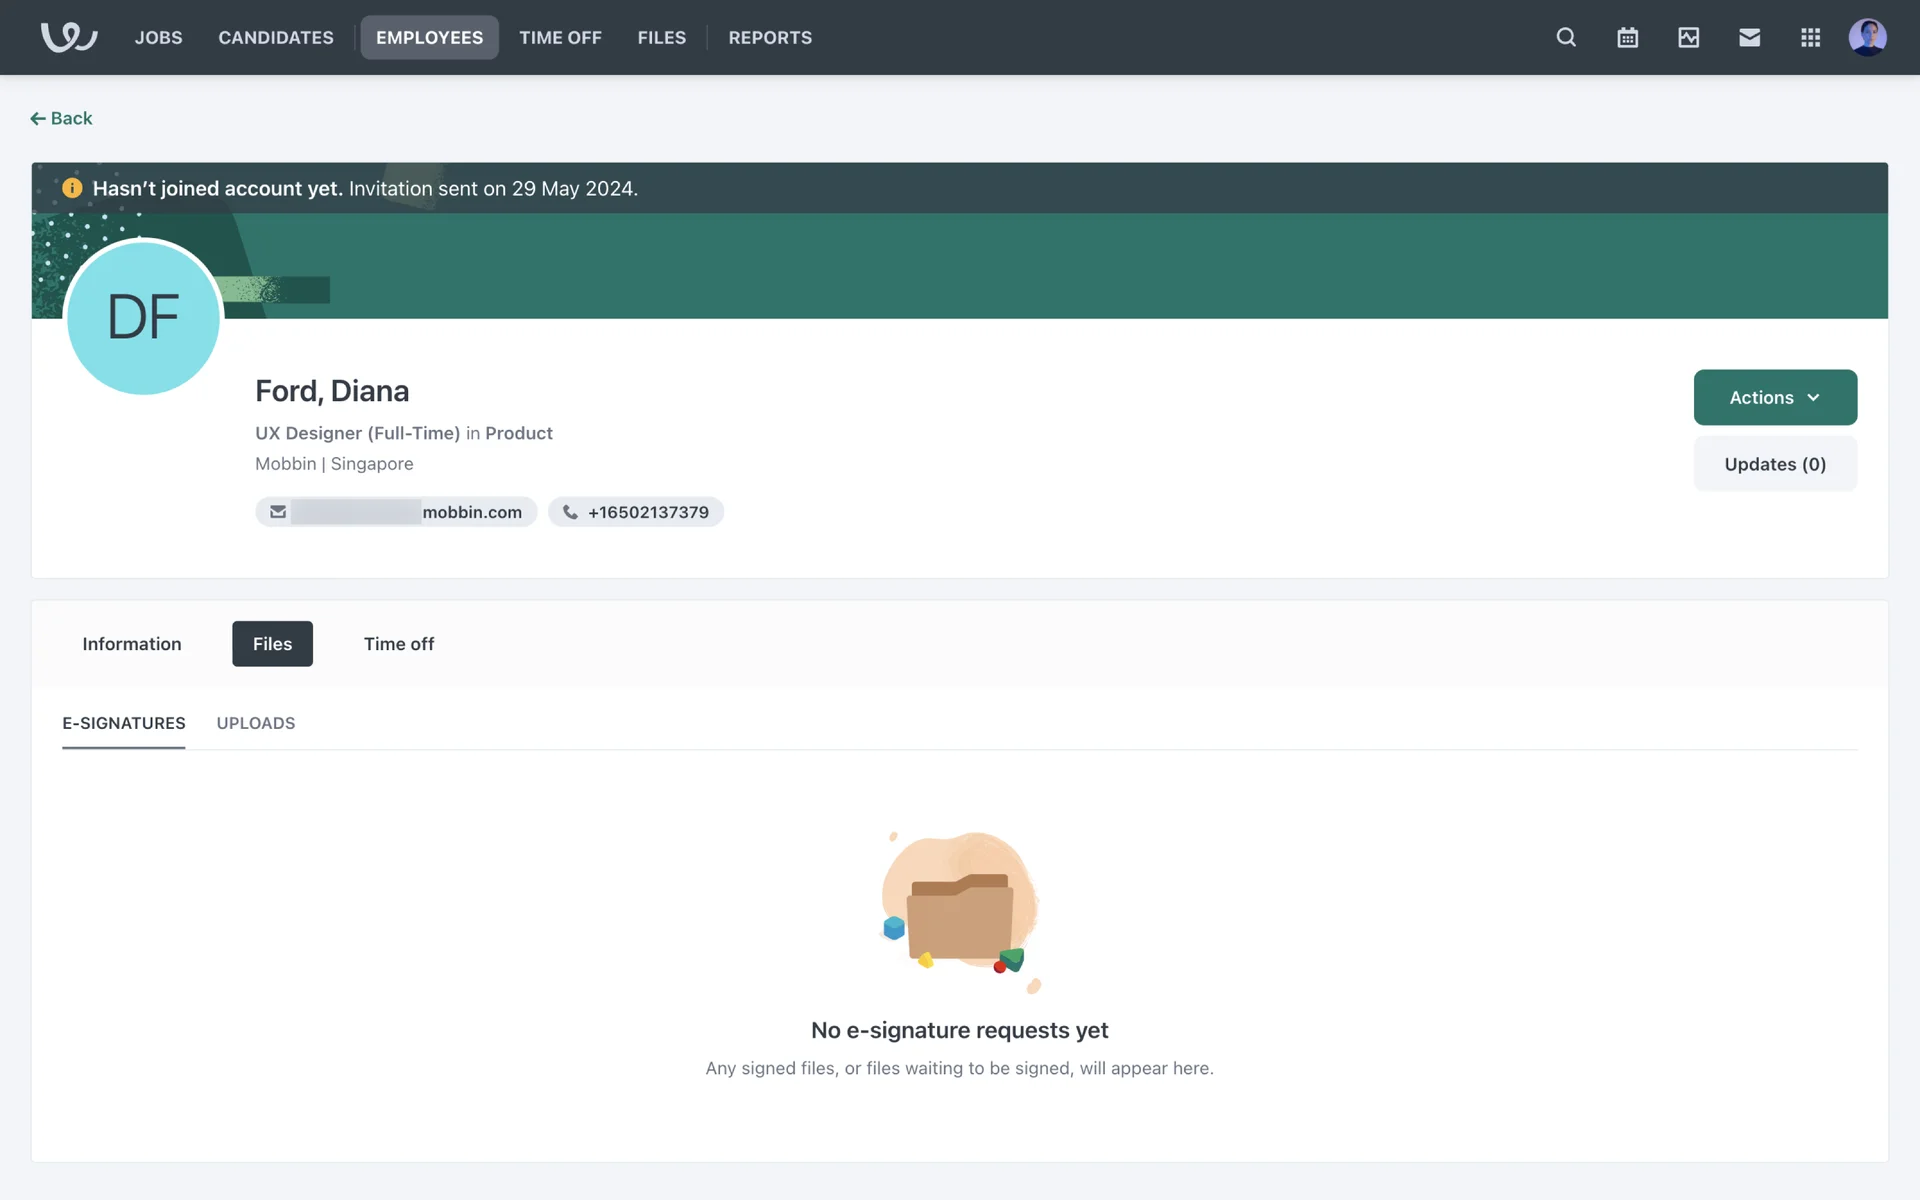
Task: Open the apps grid icon
Action: 1810,37
